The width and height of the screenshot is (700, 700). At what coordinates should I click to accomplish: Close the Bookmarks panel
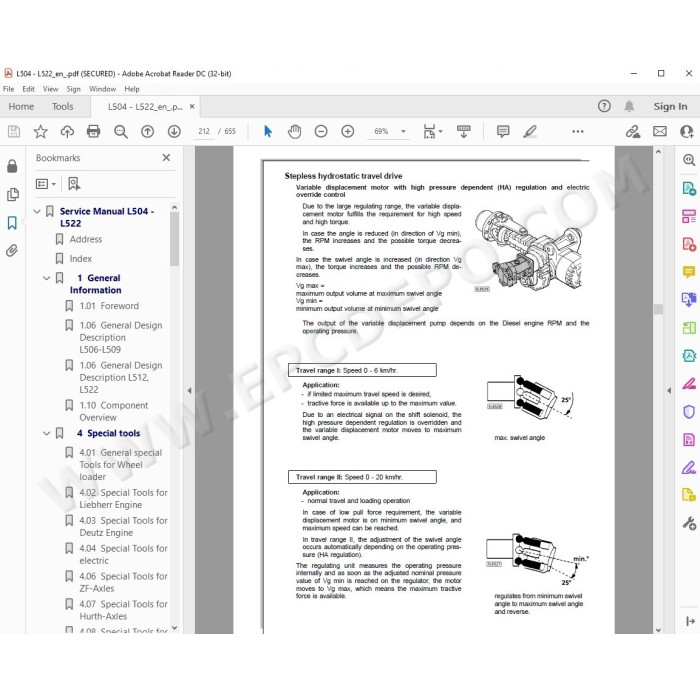tap(166, 158)
